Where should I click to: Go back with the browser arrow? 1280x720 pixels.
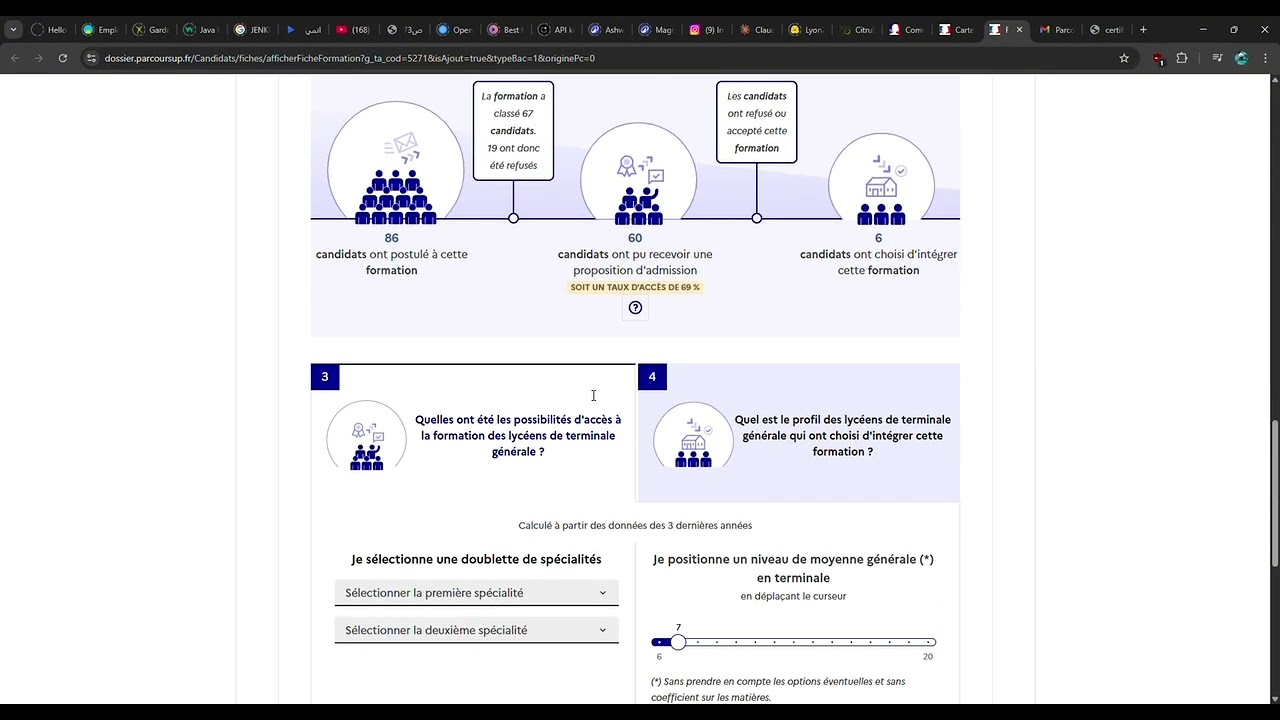15,58
